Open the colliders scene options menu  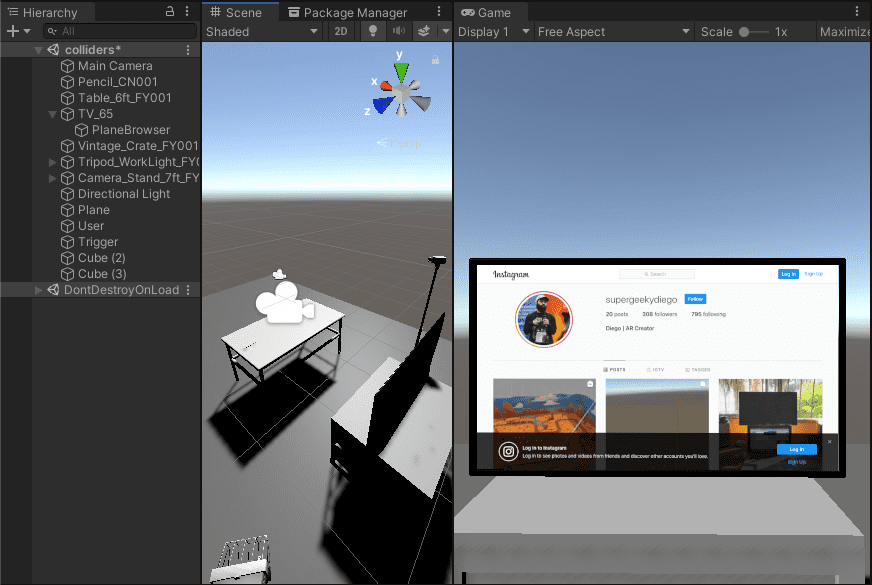(x=188, y=50)
